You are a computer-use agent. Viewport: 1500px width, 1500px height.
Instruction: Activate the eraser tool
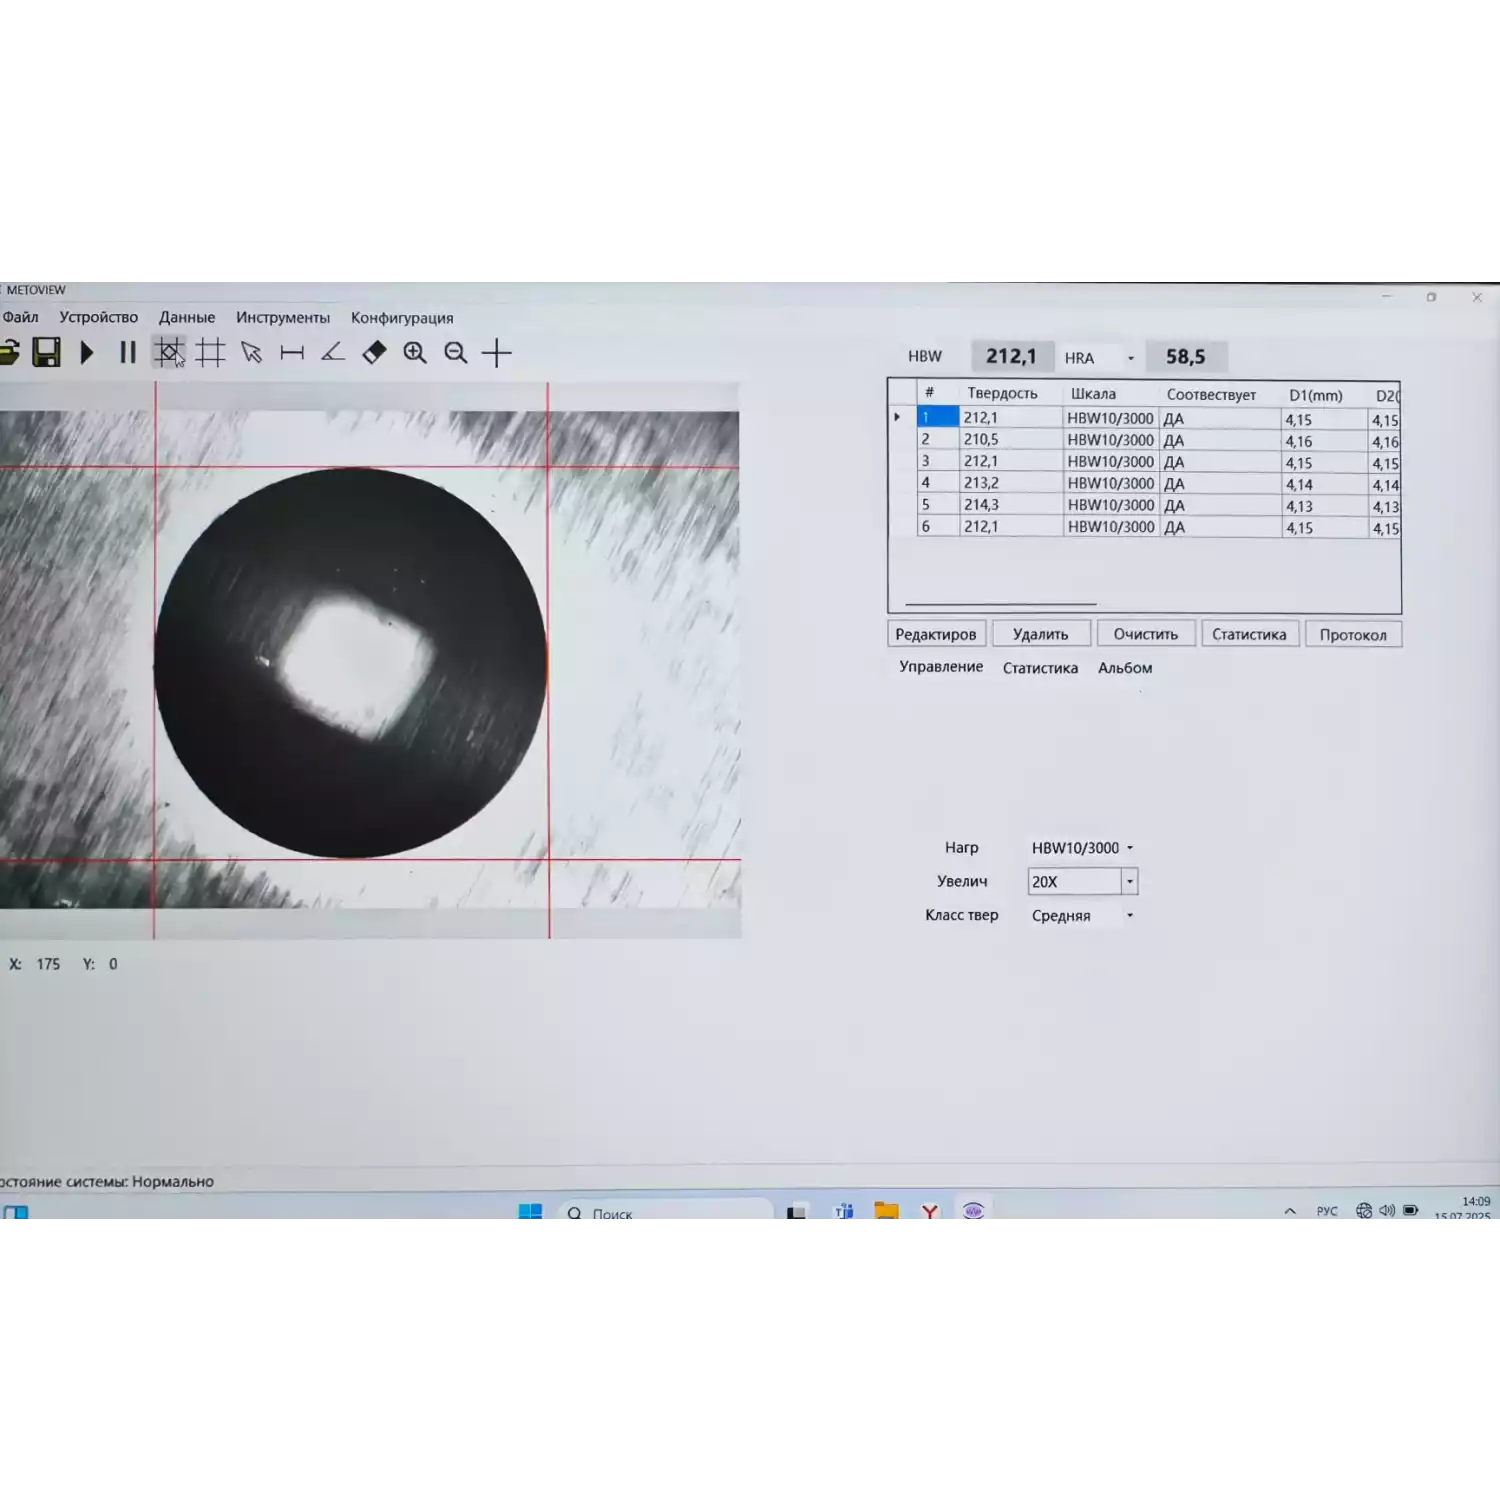point(374,353)
